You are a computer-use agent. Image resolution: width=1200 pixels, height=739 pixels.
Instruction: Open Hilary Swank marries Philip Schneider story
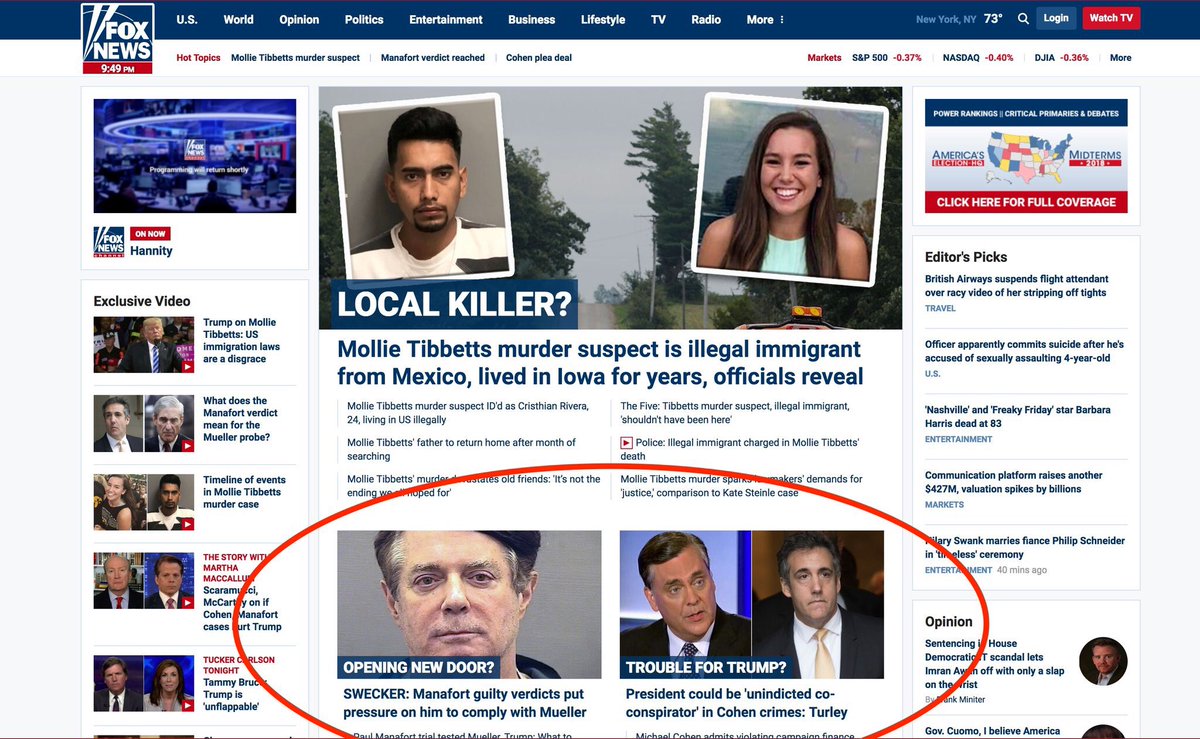(1025, 547)
